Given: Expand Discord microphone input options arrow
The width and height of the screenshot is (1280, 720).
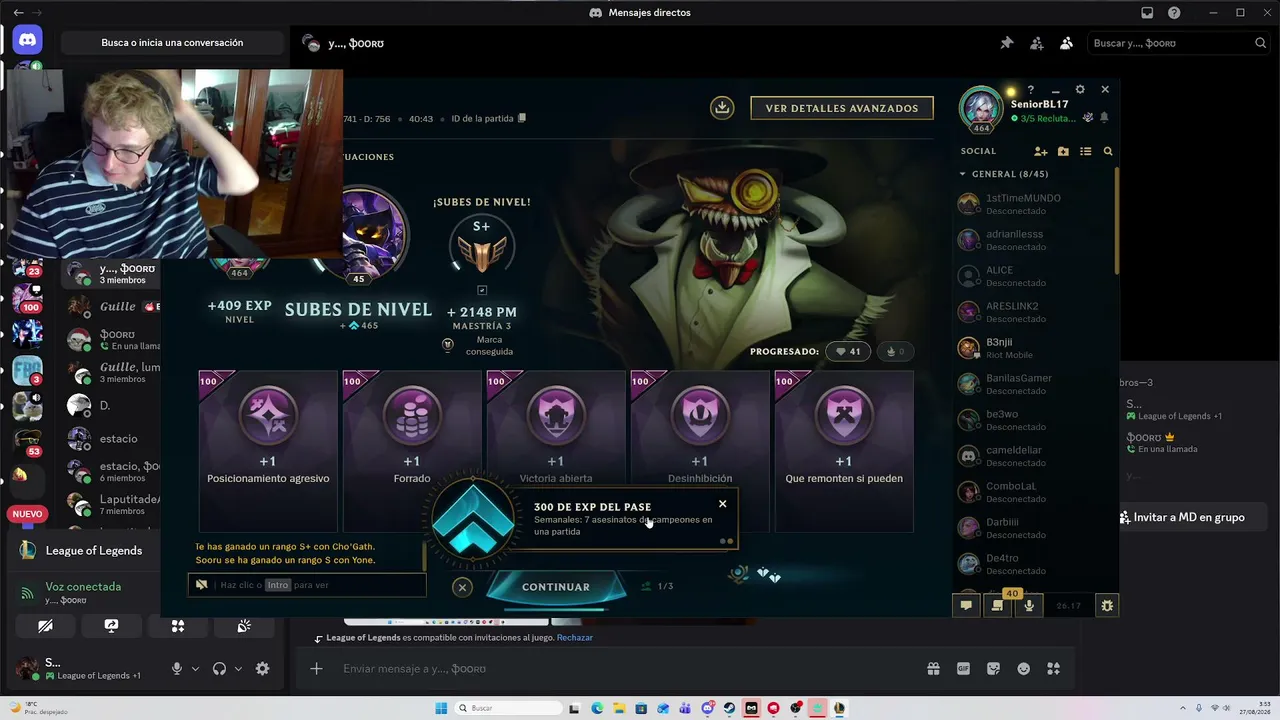Looking at the screenshot, I should [x=195, y=669].
